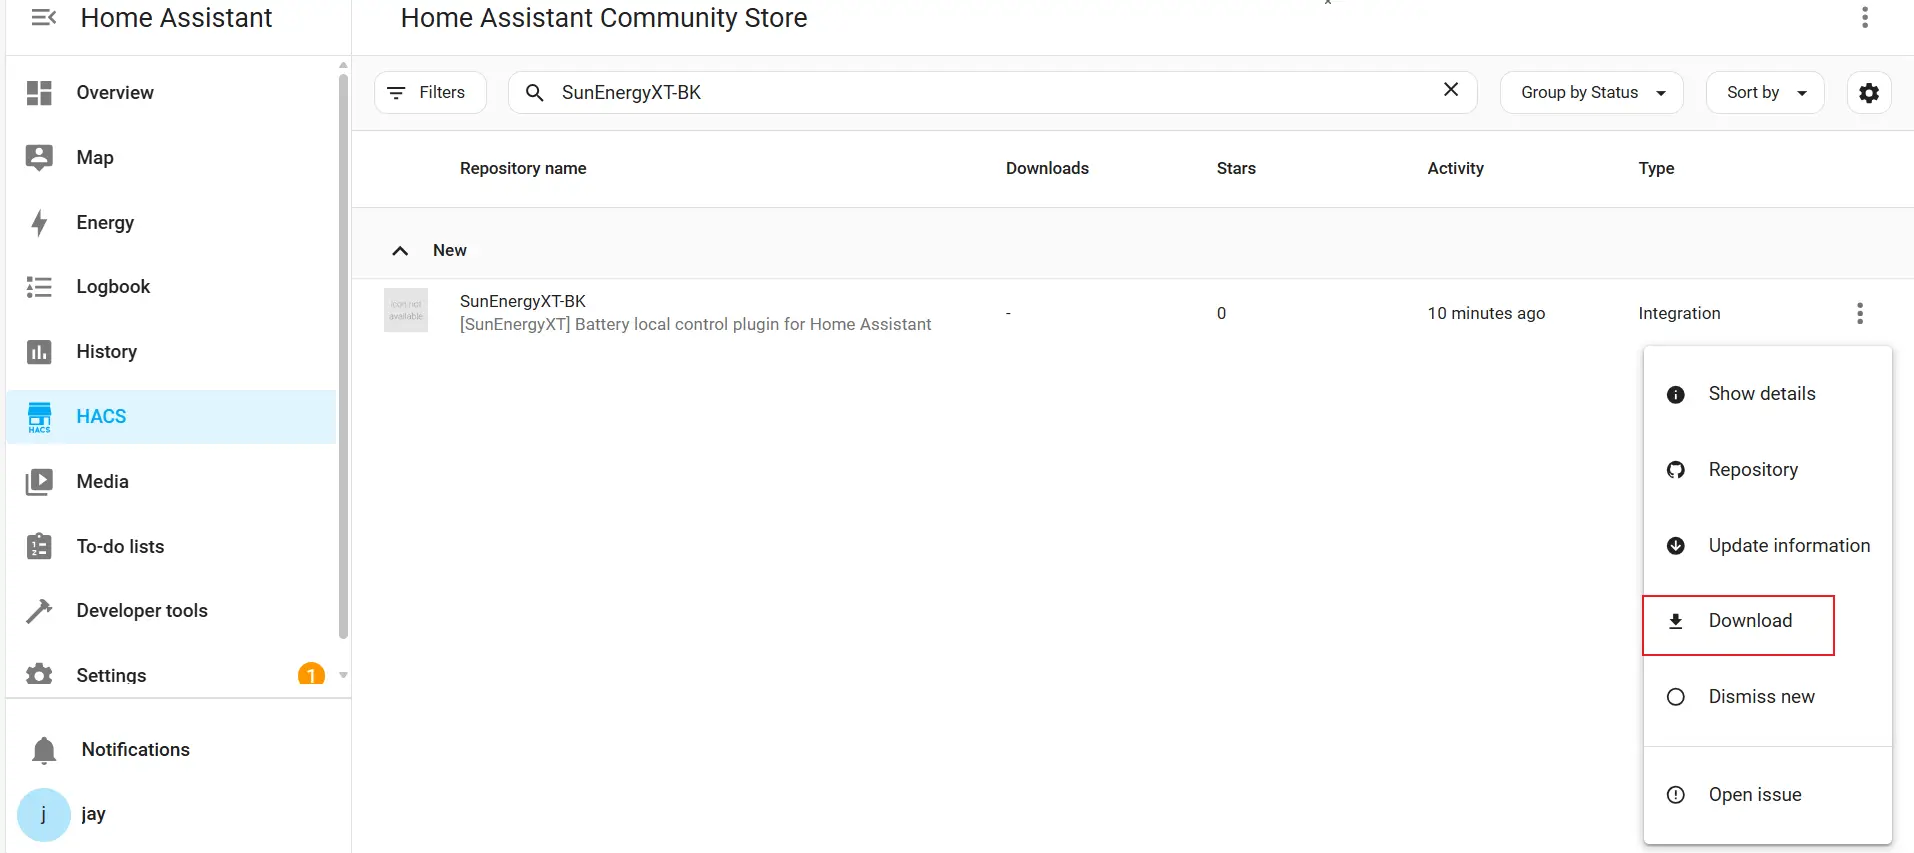Sort by the Stars column header

(x=1235, y=168)
